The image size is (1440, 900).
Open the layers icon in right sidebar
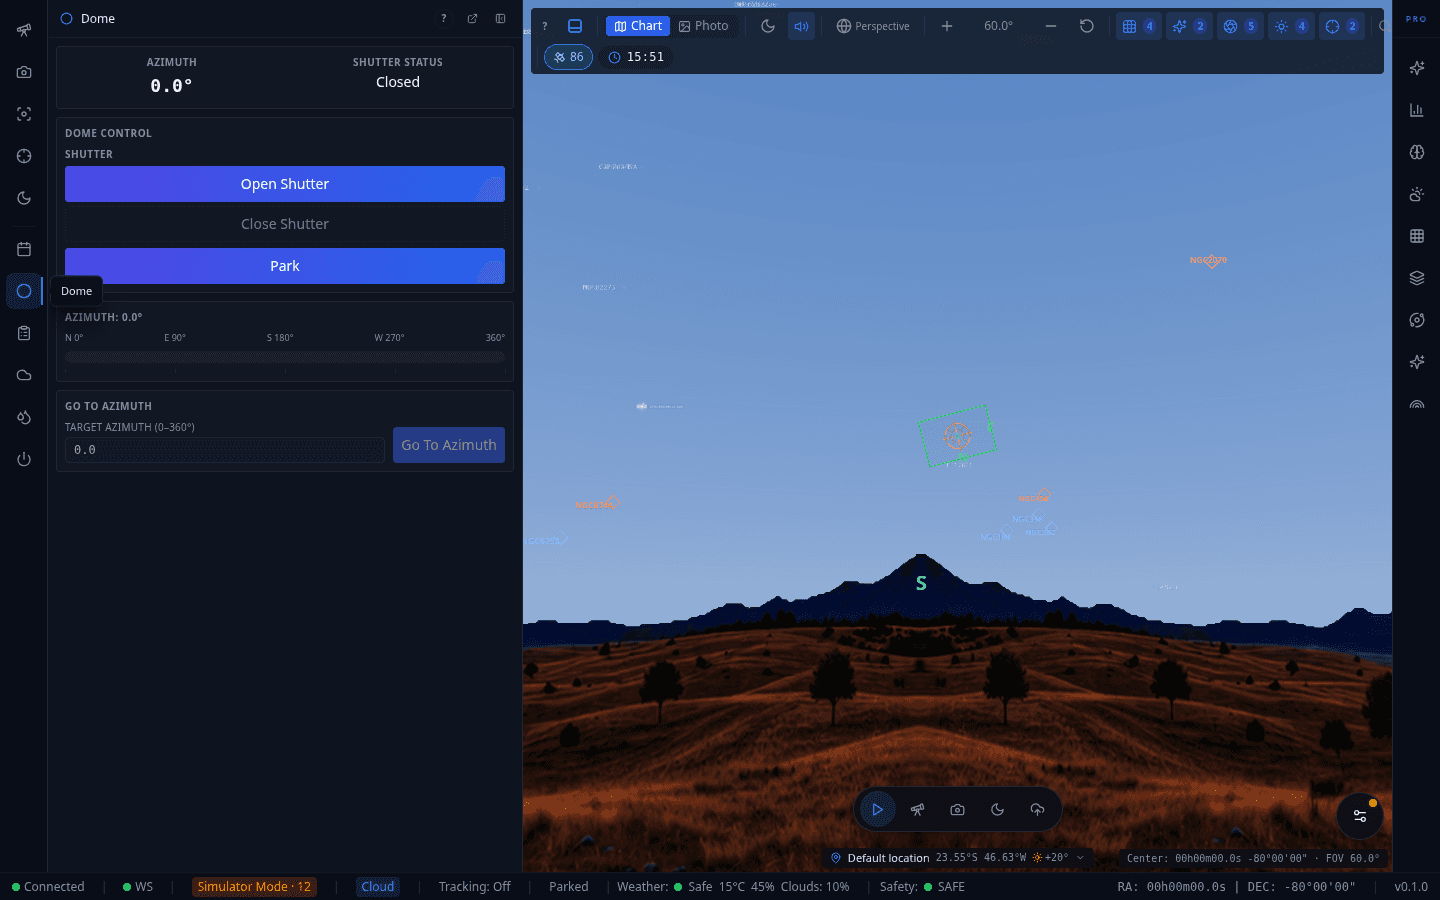[1417, 278]
